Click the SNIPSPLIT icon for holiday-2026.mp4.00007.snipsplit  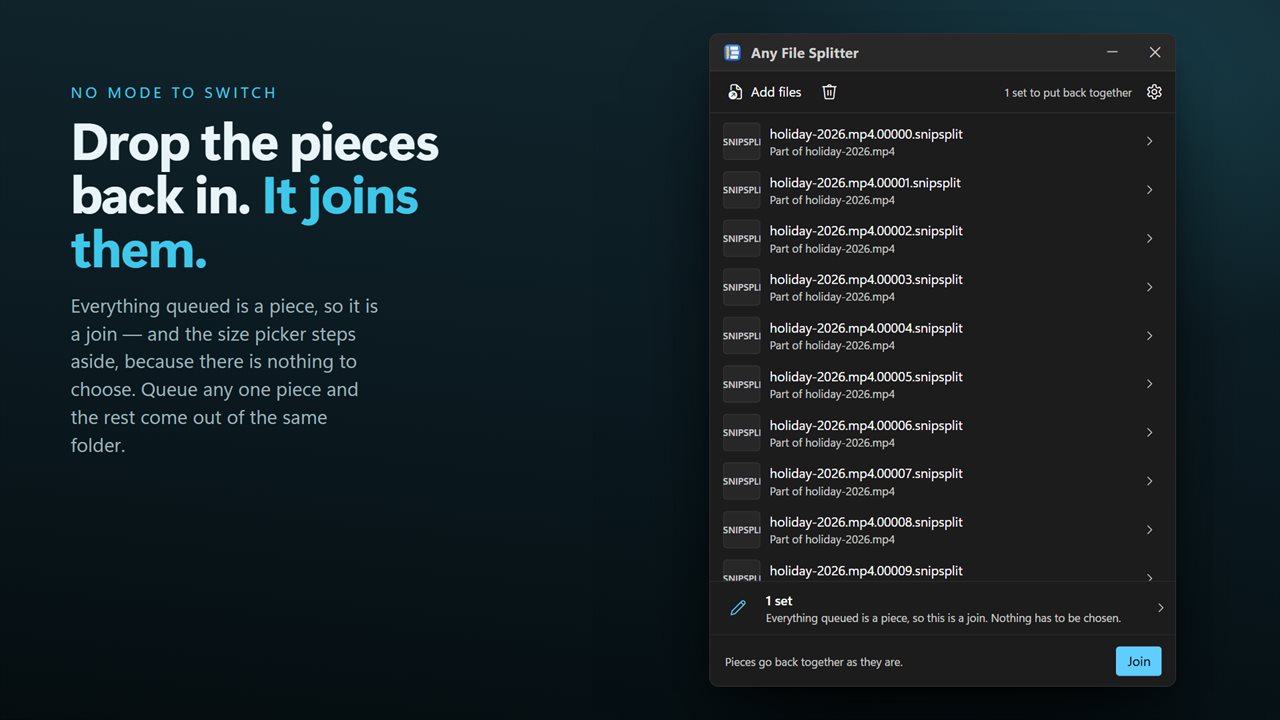(742, 481)
